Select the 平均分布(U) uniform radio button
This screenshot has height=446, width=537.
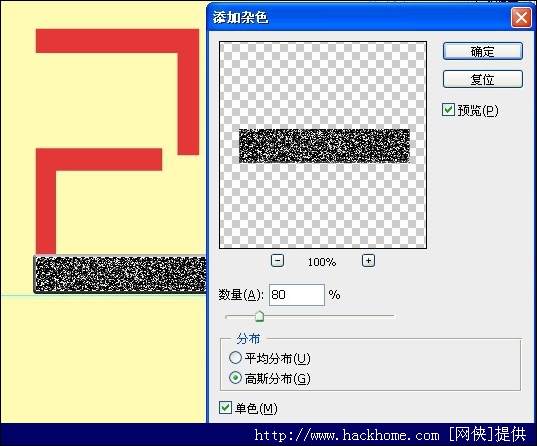coord(235,358)
